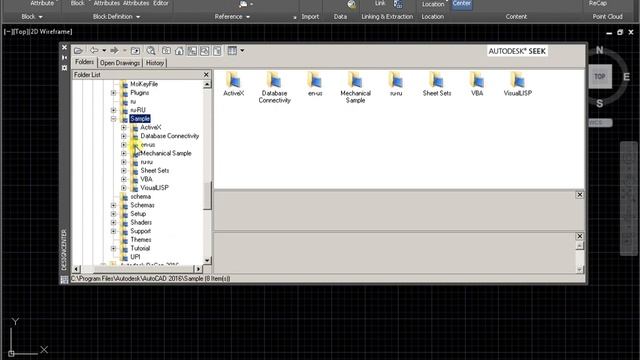
Task: Go Forward using the right arrow icon
Action: [x=114, y=50]
